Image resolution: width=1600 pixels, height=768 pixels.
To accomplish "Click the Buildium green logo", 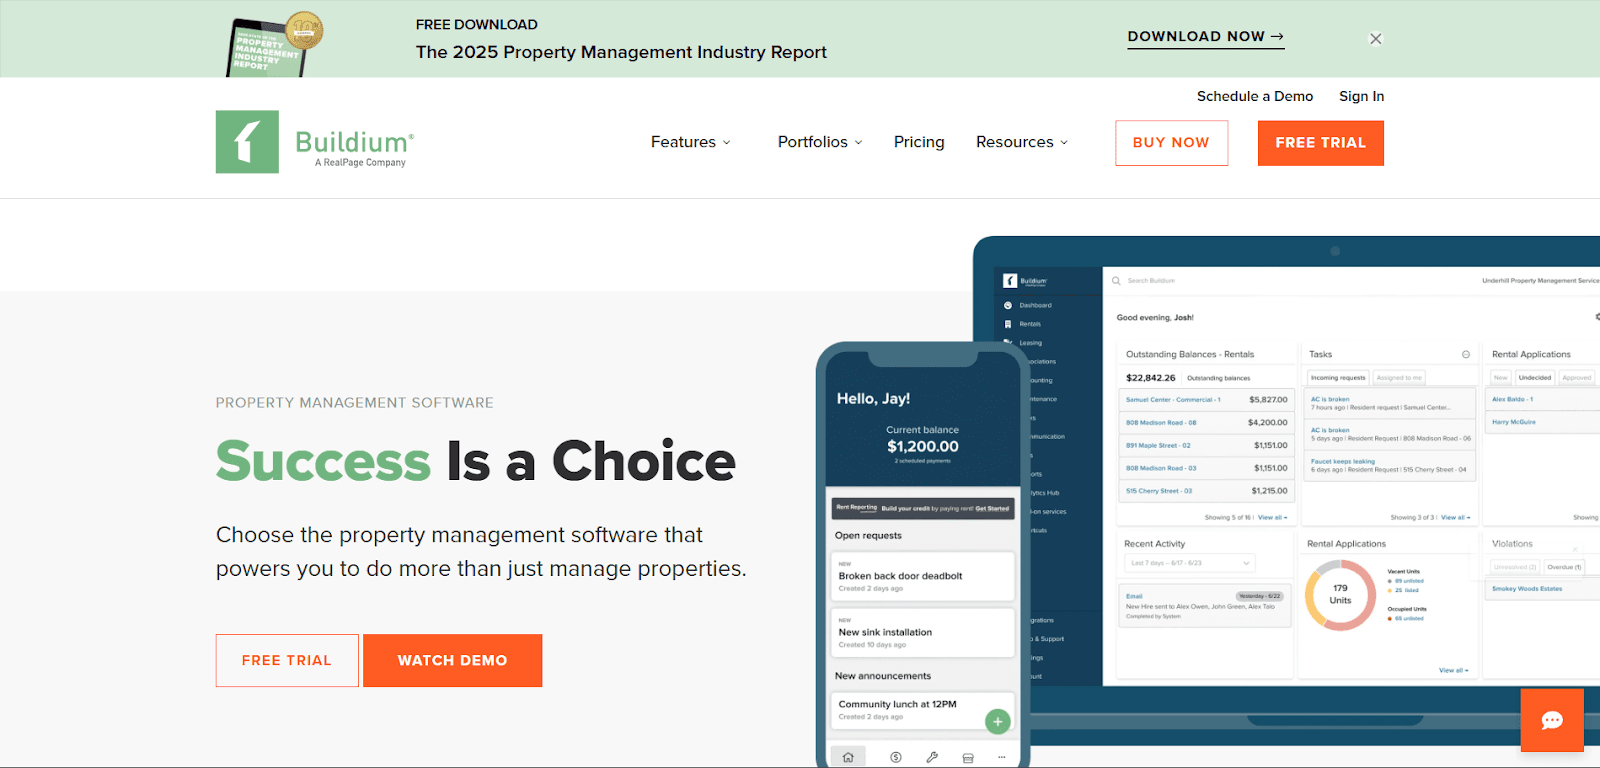I will [247, 142].
